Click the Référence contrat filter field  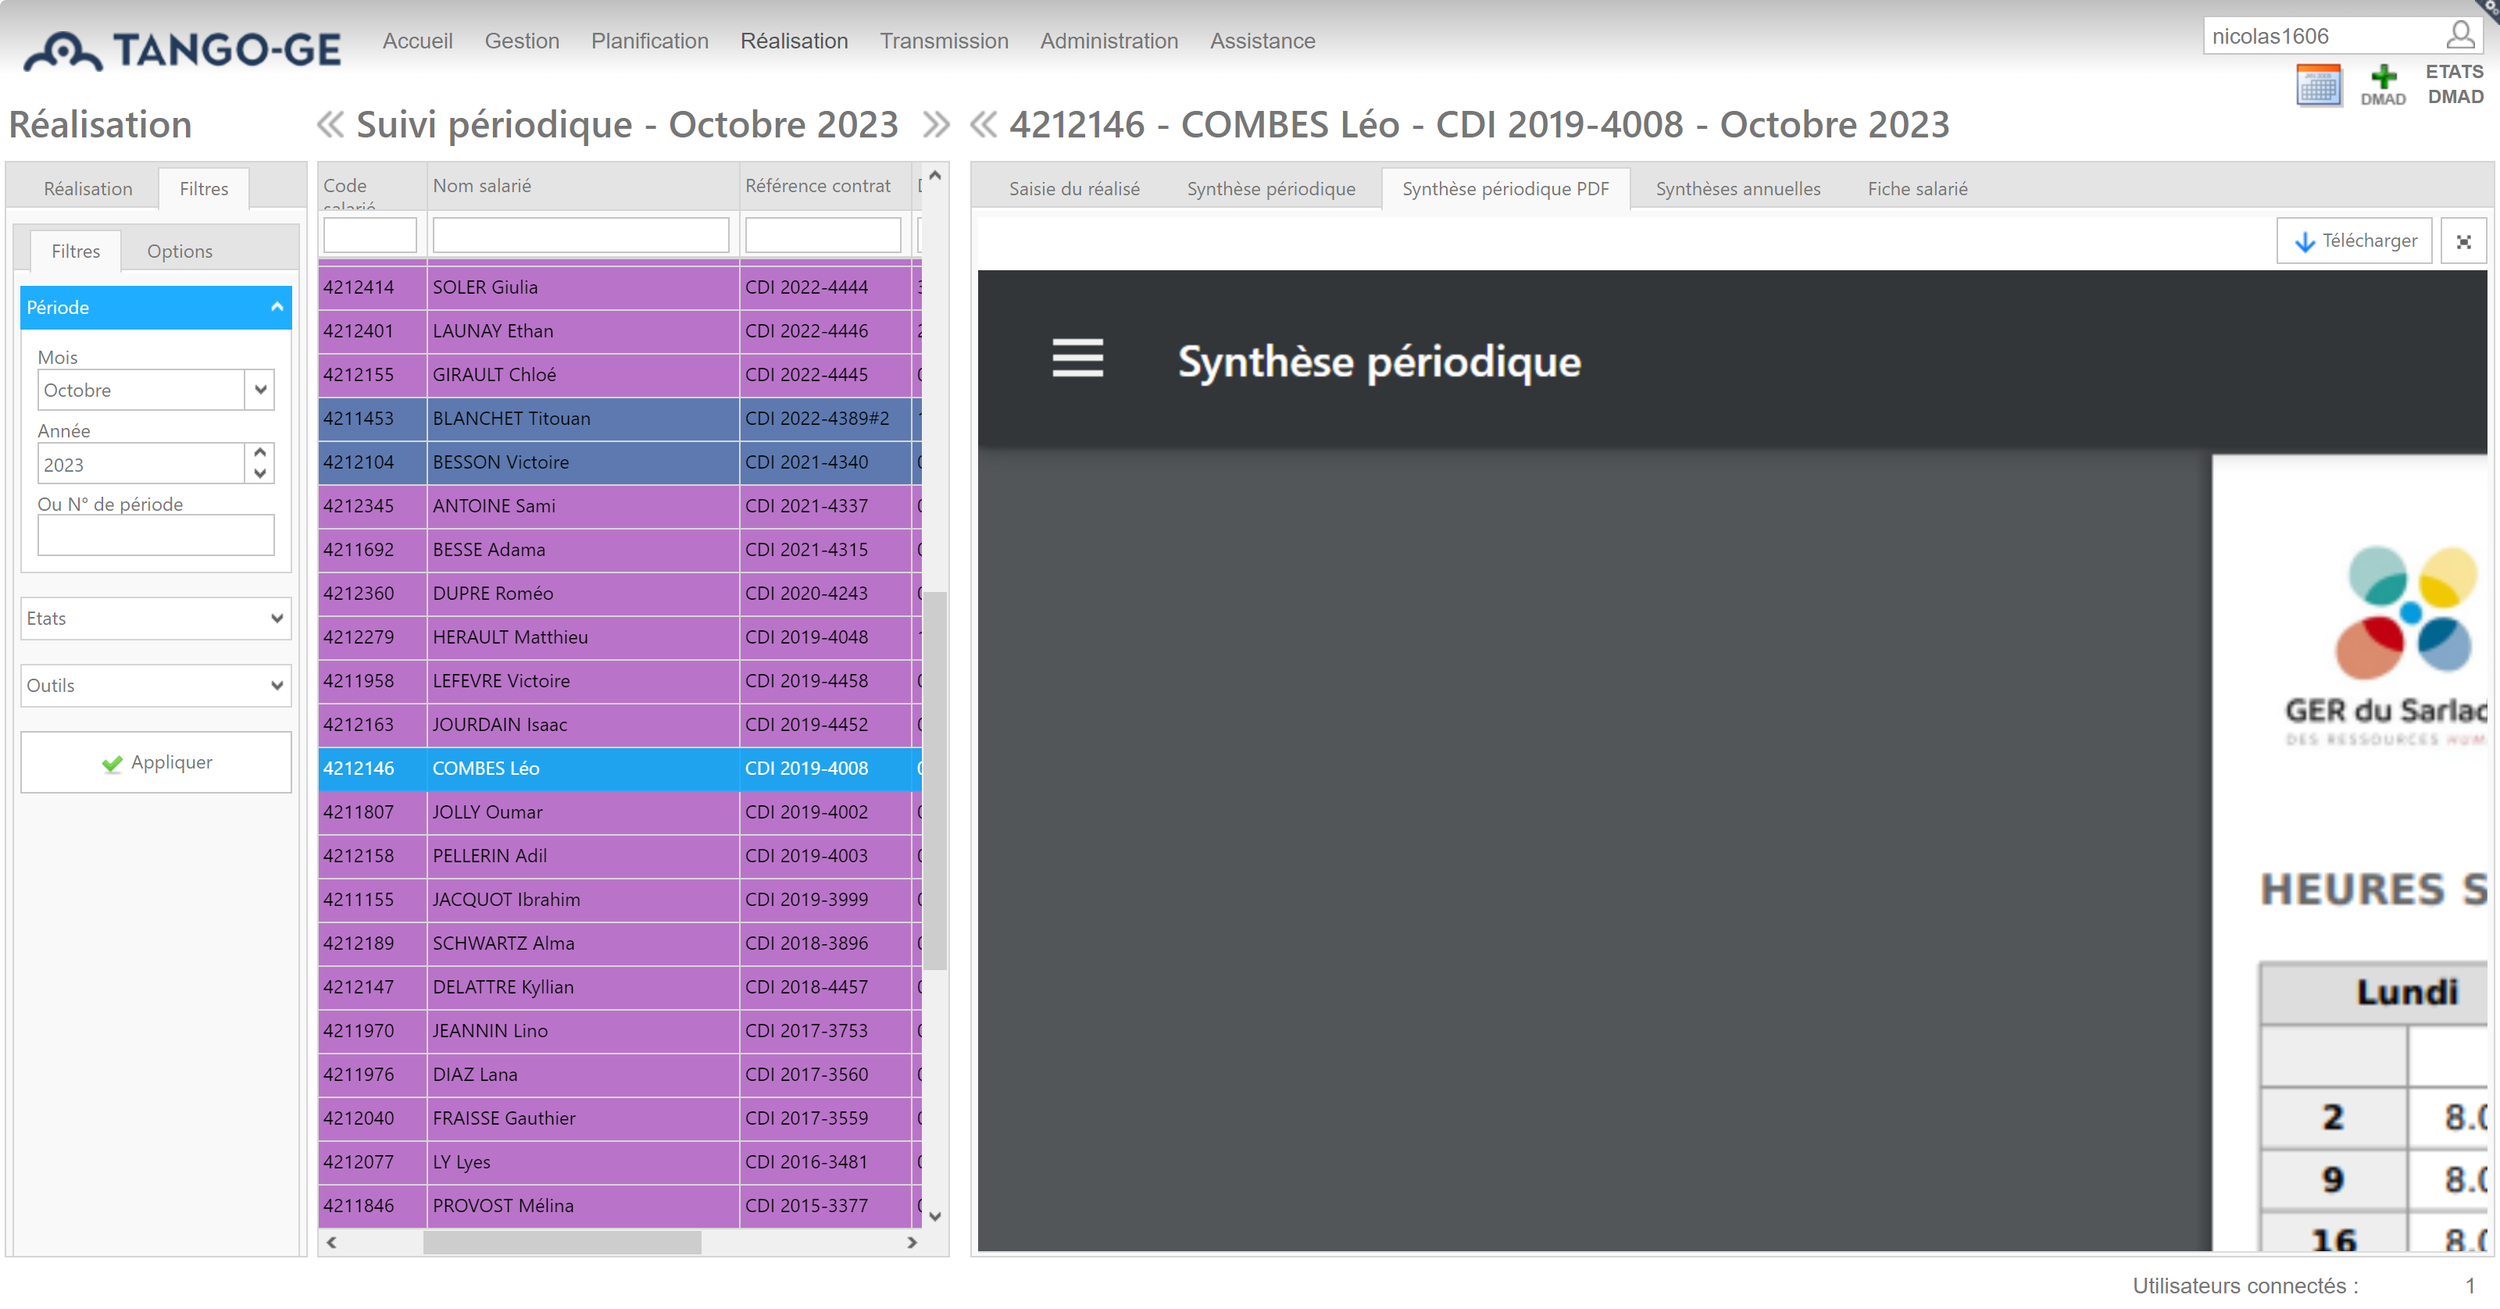point(823,235)
